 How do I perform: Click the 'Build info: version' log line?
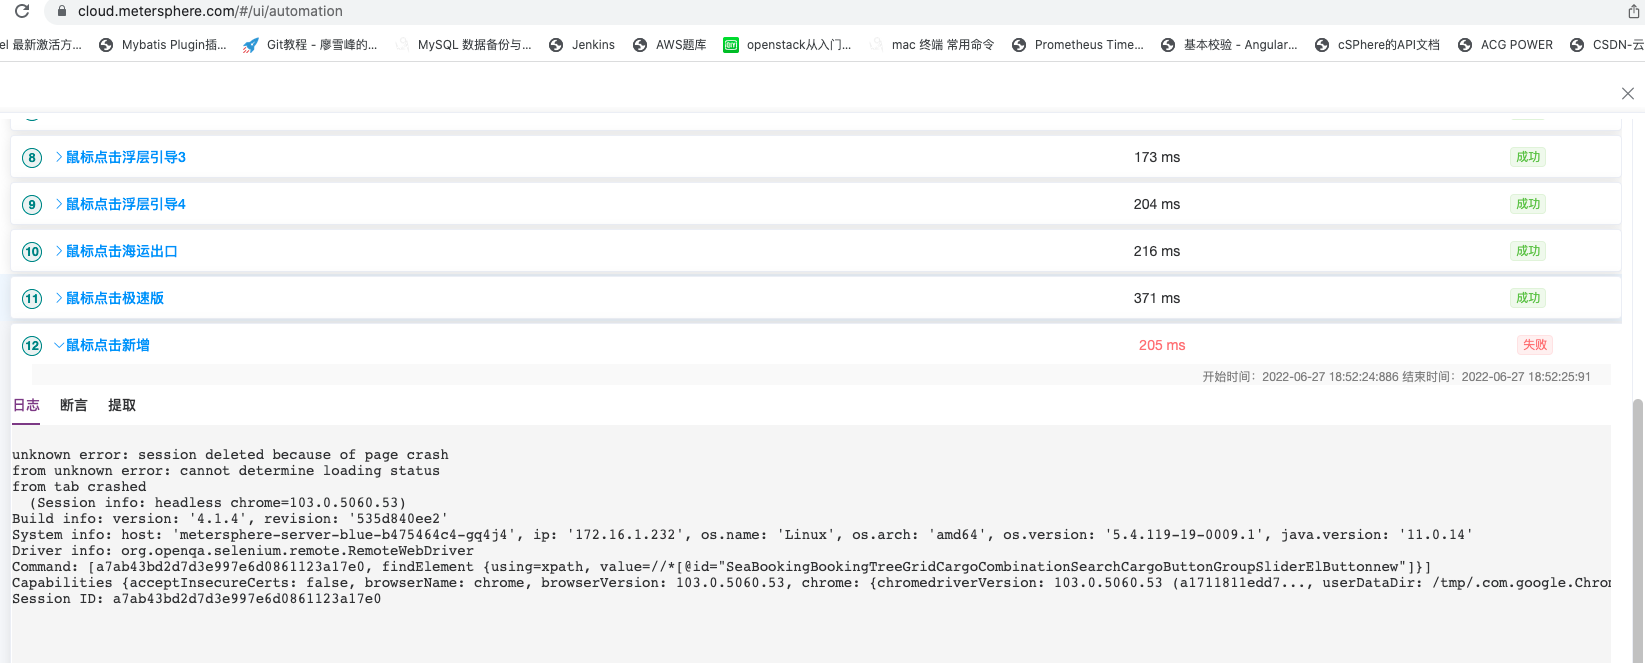(230, 519)
